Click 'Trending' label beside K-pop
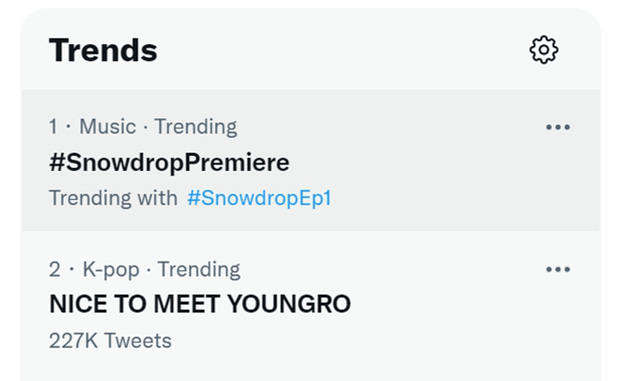620x381 pixels. 199,270
